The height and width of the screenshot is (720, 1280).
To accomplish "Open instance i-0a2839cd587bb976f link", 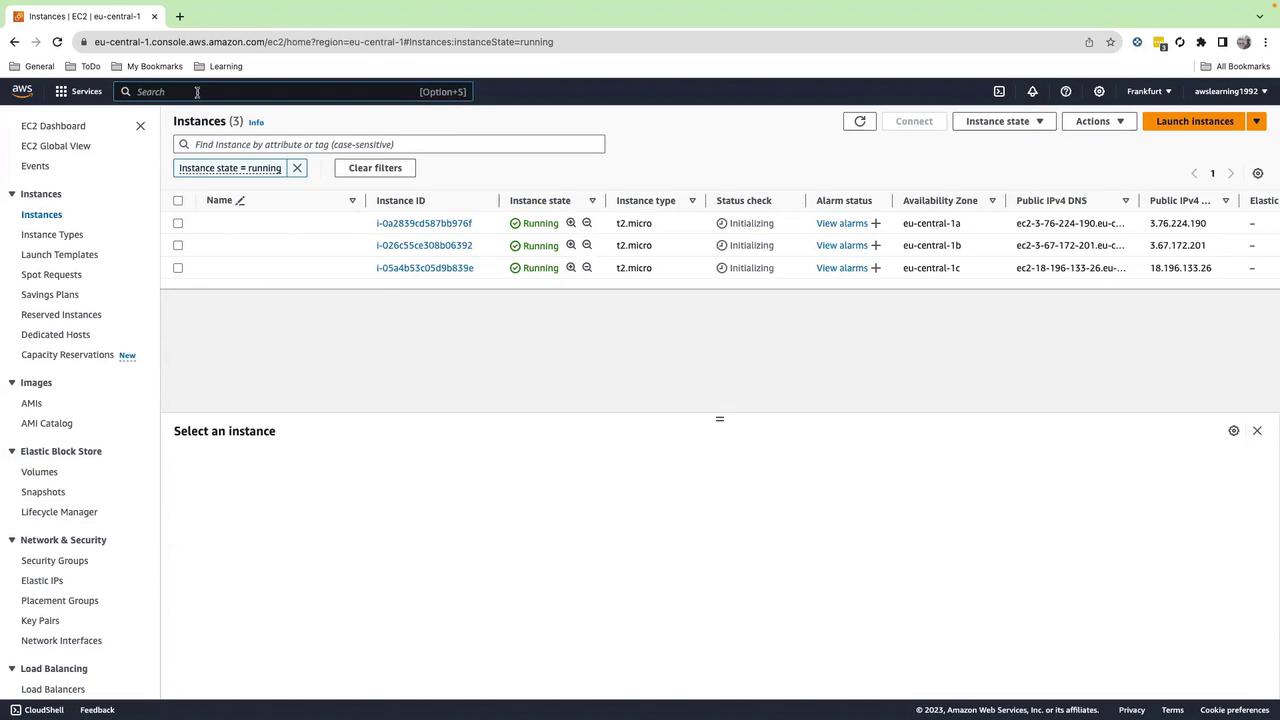I will tap(424, 223).
